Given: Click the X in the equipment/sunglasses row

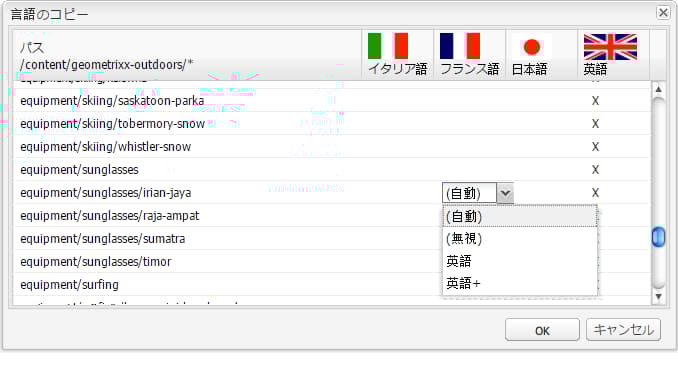Looking at the screenshot, I should click(595, 169).
